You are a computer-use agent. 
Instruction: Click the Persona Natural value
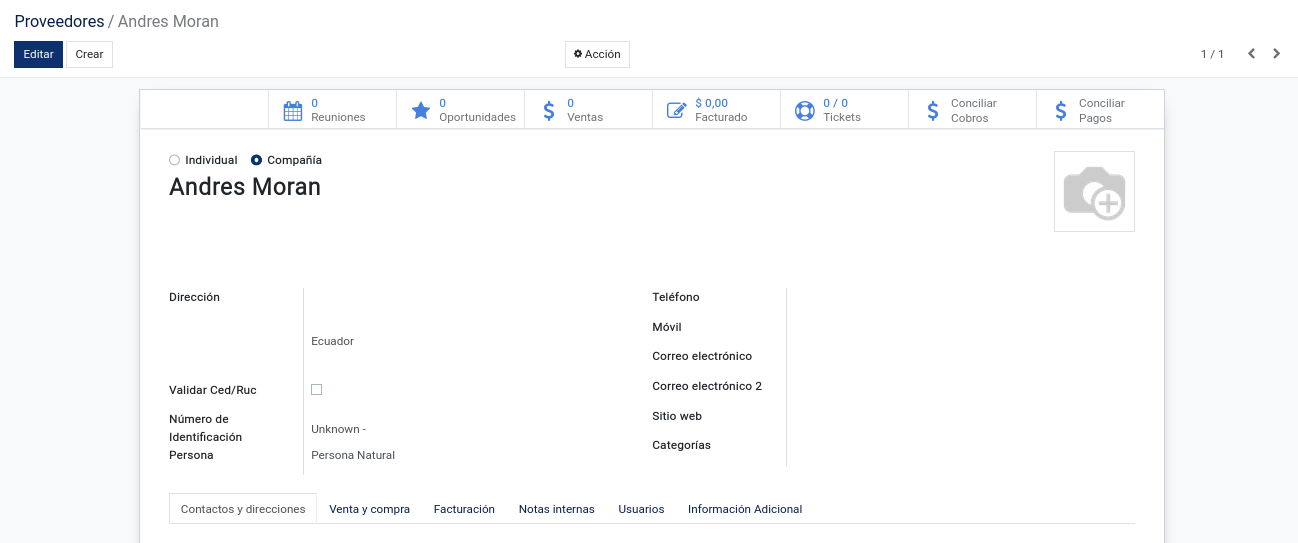click(353, 455)
